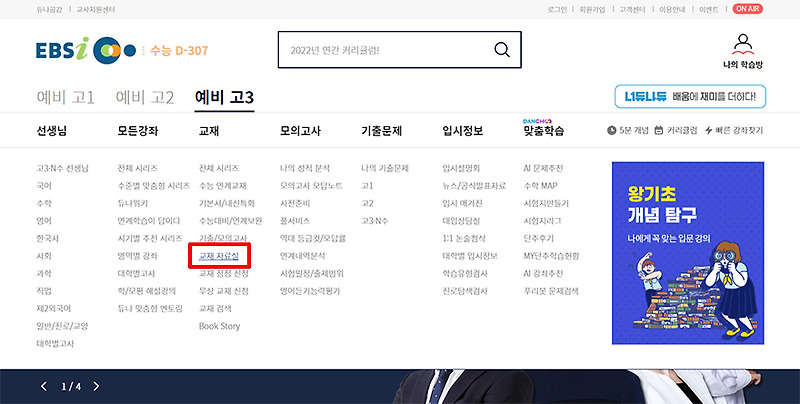The height and width of the screenshot is (404, 800).
Task: Open the 왕기초 개념 탐구 banner
Action: click(688, 253)
